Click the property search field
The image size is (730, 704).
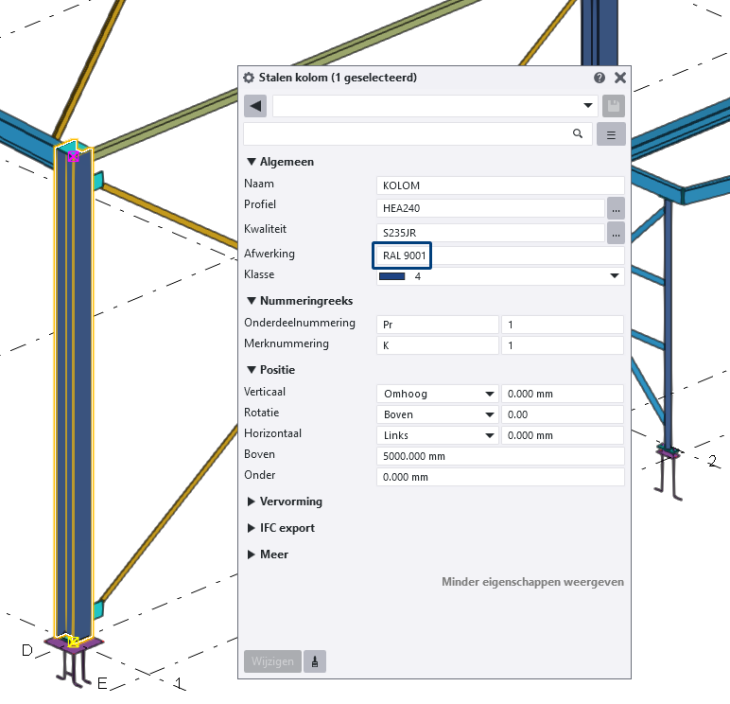click(417, 134)
